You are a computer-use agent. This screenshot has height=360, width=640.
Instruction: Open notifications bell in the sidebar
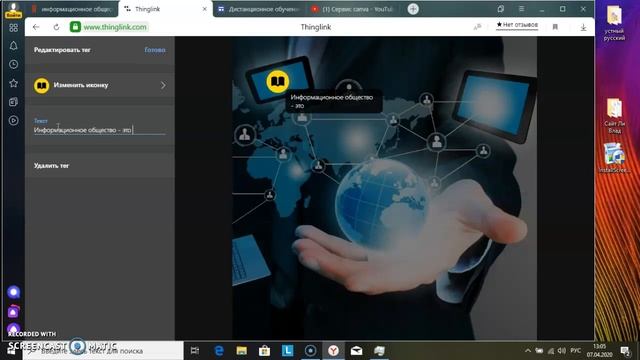point(13,46)
